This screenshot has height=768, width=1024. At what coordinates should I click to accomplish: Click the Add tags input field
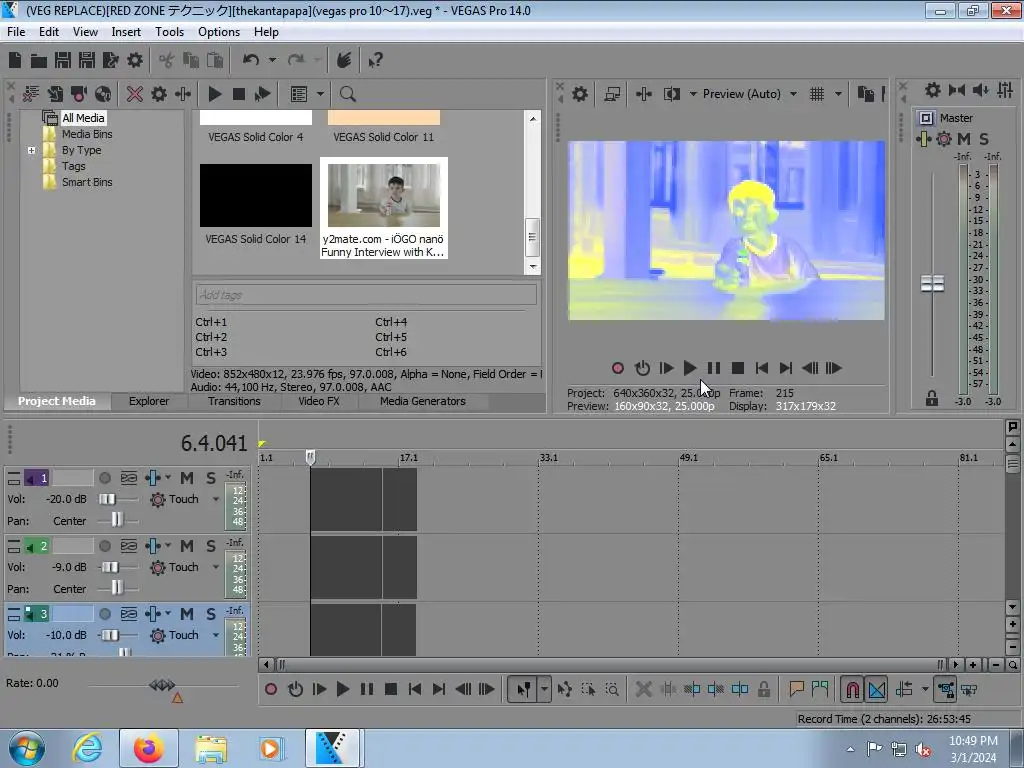click(366, 295)
